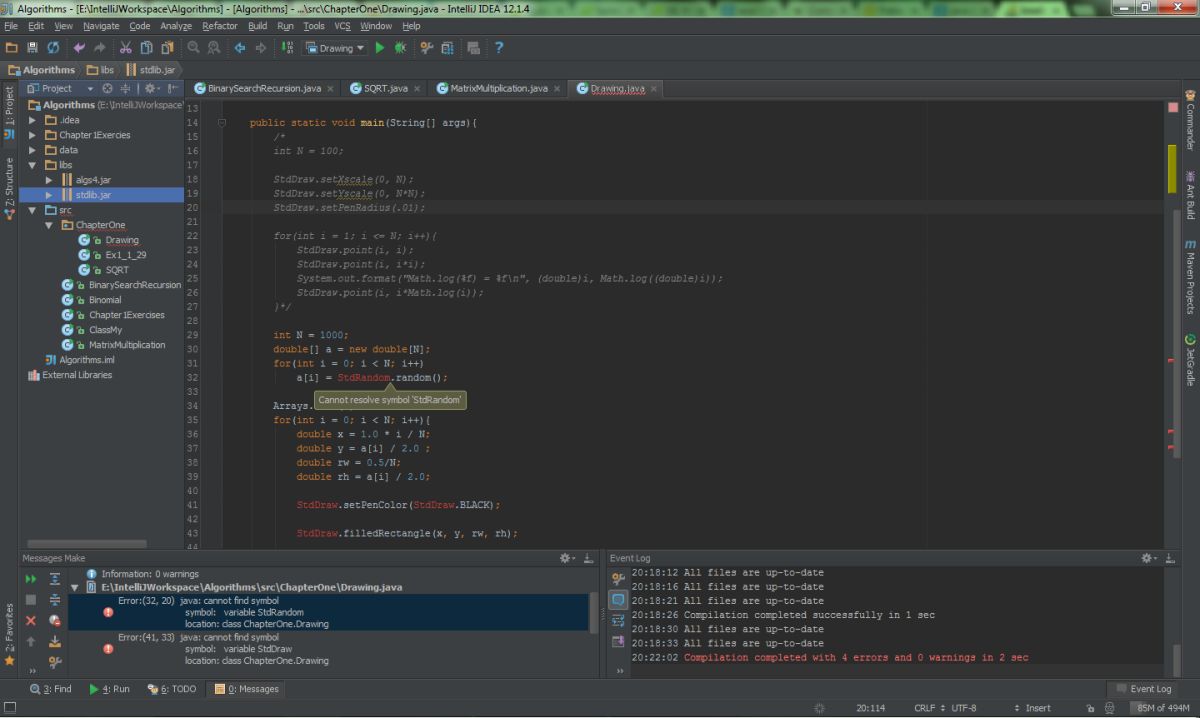Open the Ant Build side panel
Screen dimensions: 1200x718
1190,194
